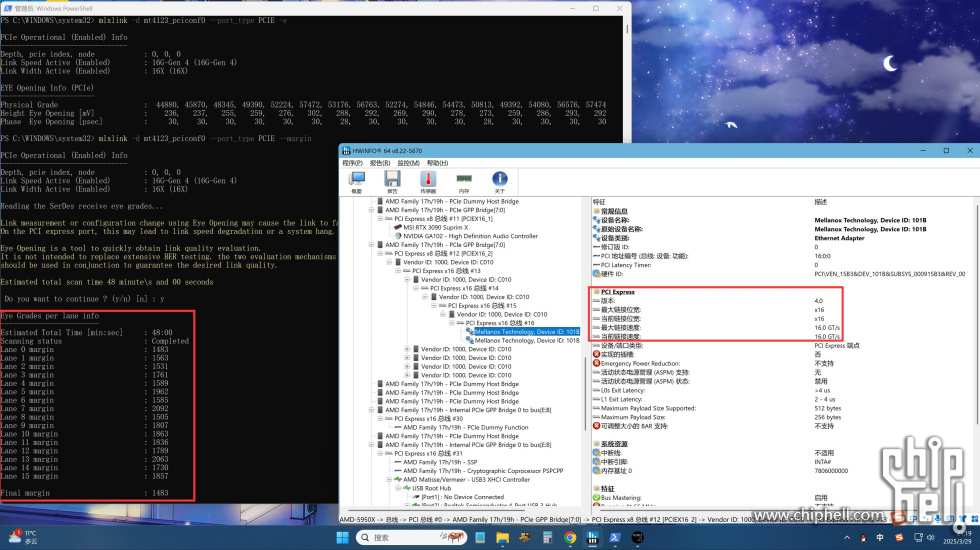Click the 常规信息 general info section header
980x550 pixels.
tap(614, 211)
